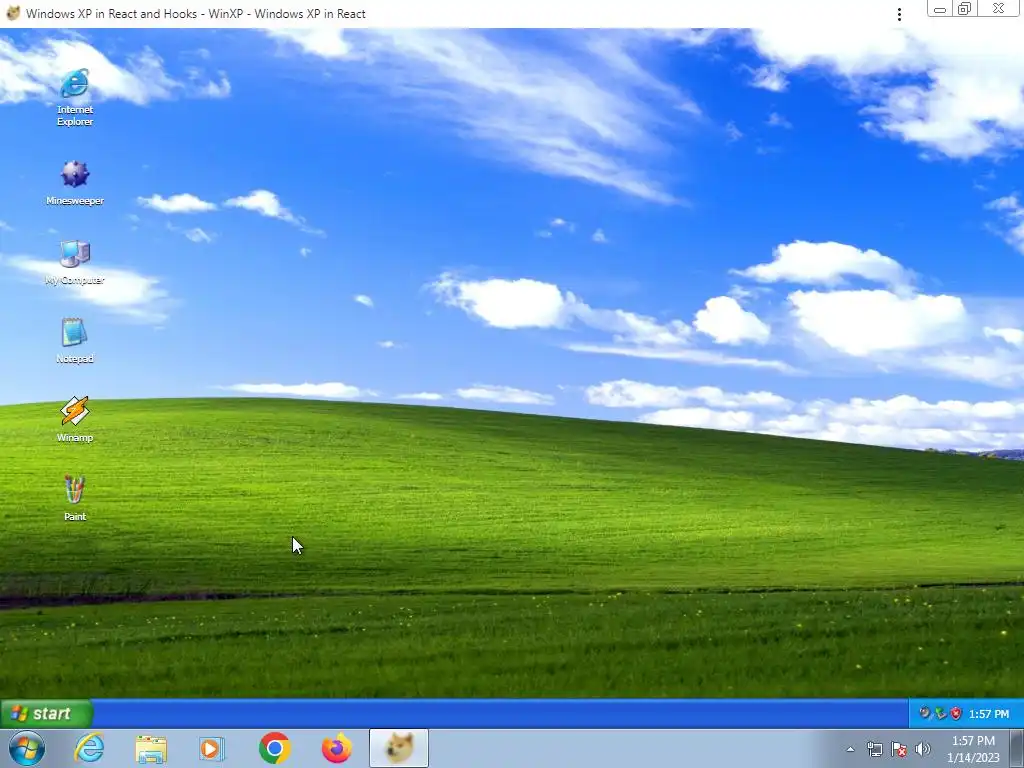Click the active doge app taskbar button
The image size is (1024, 768).
click(x=399, y=748)
